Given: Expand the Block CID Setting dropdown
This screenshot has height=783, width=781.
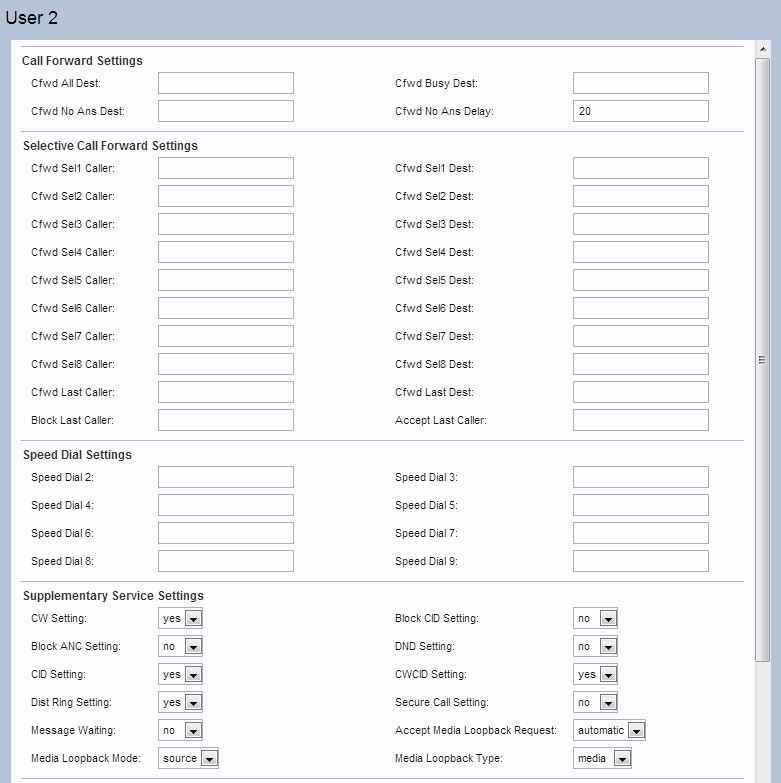Looking at the screenshot, I should (595, 619).
